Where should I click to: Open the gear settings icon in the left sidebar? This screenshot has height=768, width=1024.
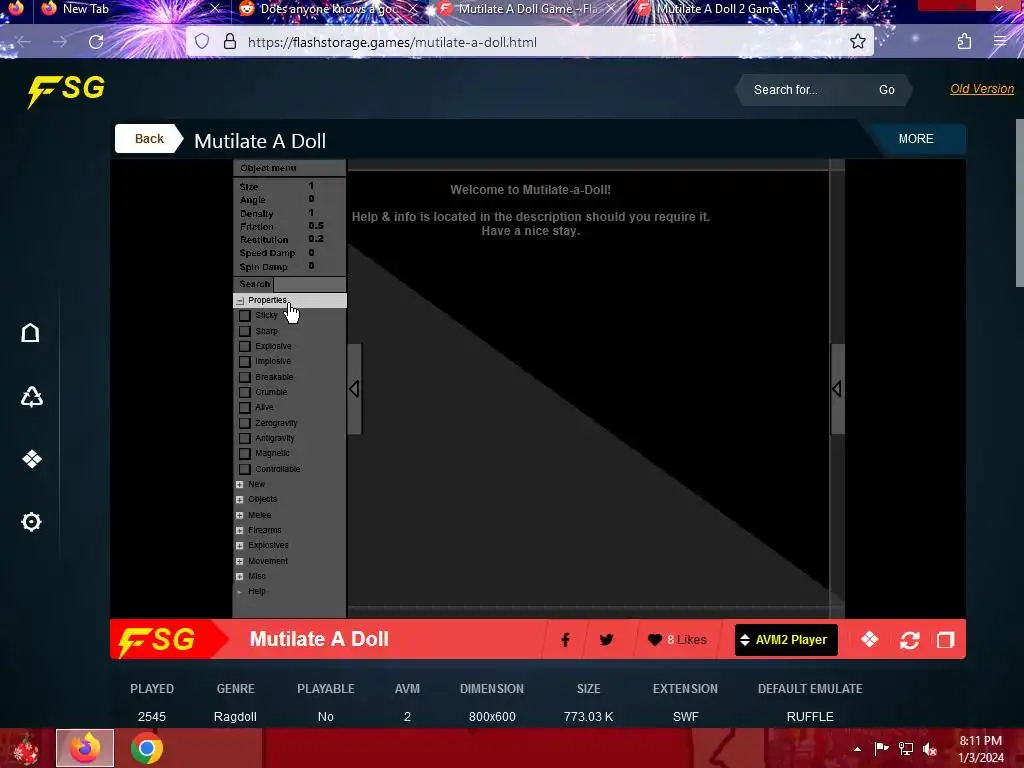[31, 522]
